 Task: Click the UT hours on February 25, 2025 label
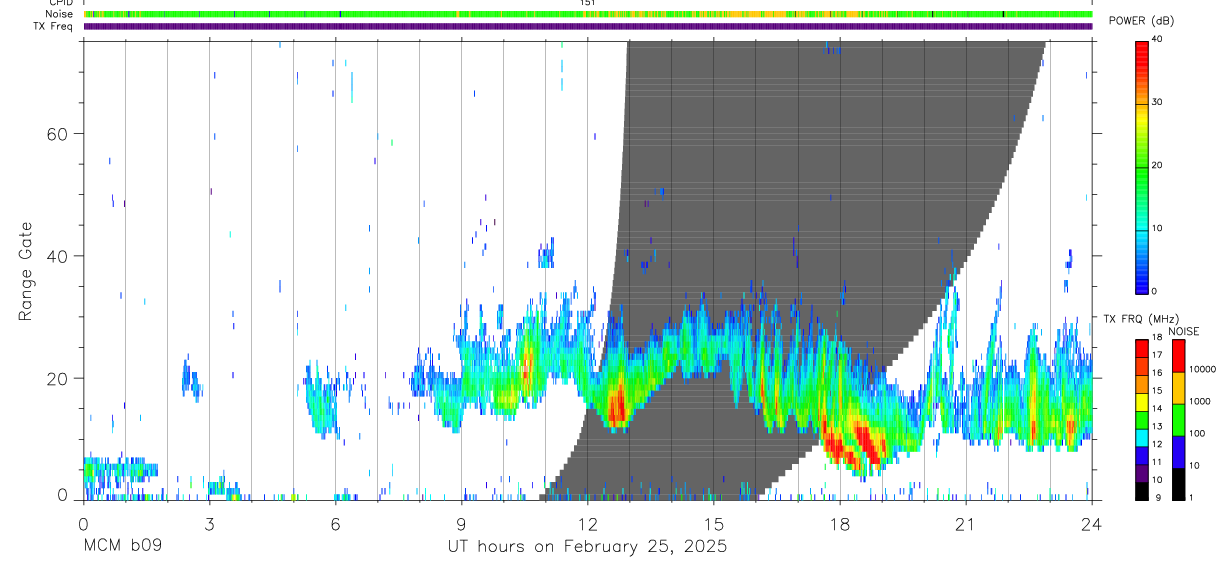coord(587,547)
